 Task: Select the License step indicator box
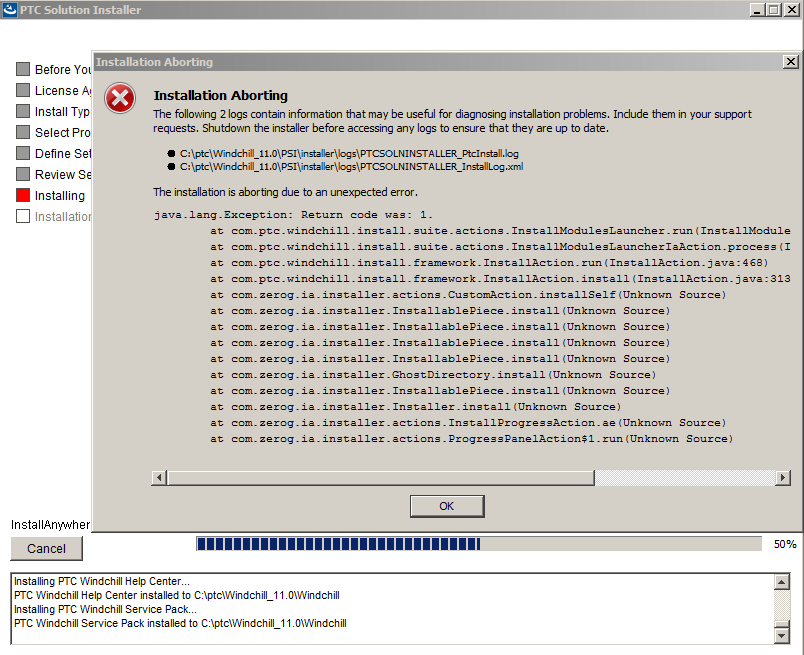tap(23, 90)
